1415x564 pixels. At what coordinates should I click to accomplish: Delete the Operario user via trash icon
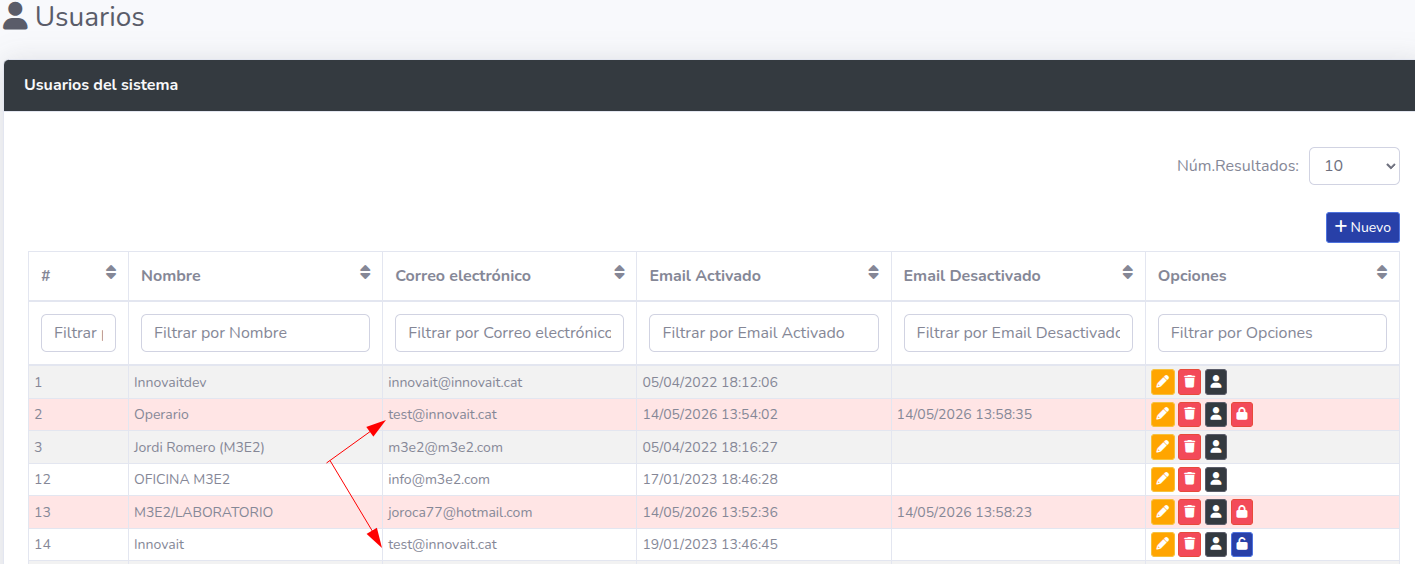pos(1189,414)
